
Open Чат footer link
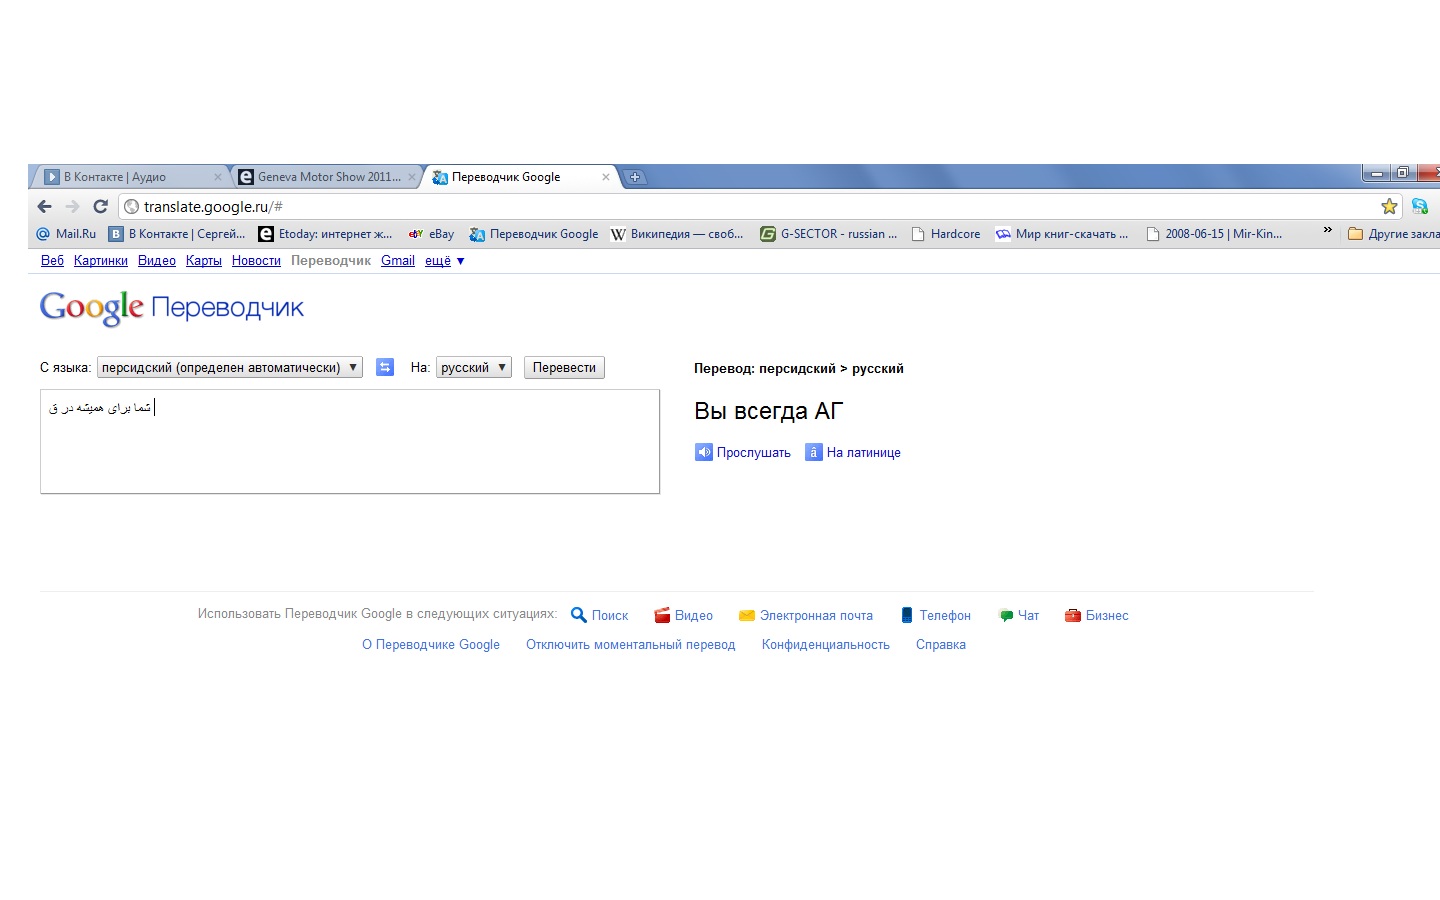click(1019, 615)
